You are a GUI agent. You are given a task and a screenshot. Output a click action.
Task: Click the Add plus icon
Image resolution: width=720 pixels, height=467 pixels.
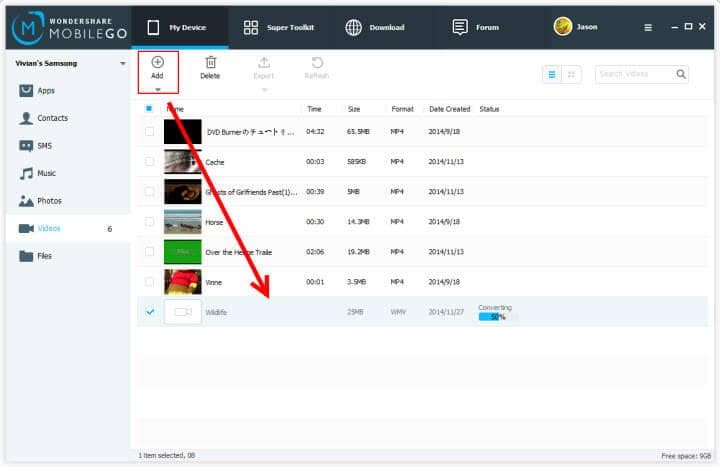pos(158,62)
